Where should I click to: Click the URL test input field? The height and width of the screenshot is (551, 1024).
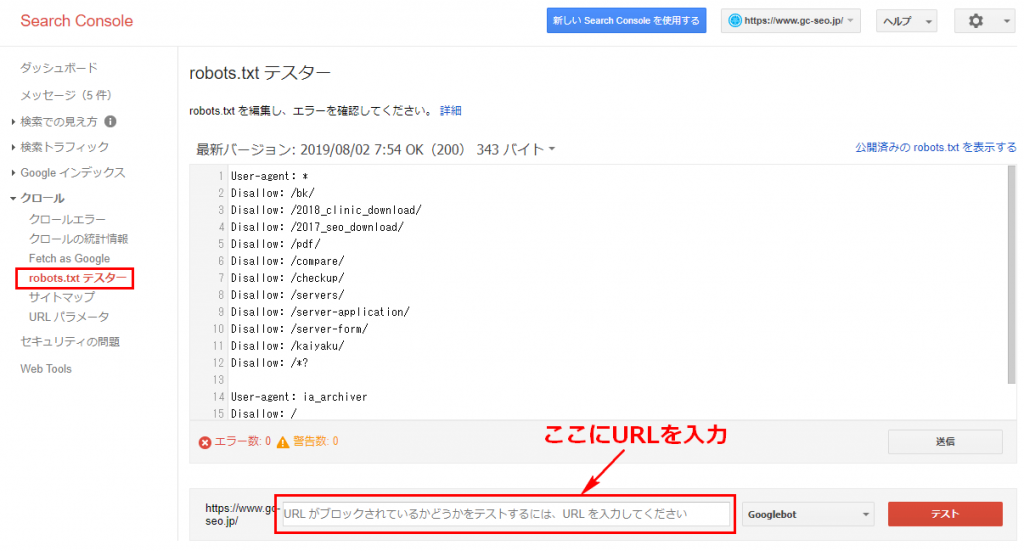(x=506, y=514)
